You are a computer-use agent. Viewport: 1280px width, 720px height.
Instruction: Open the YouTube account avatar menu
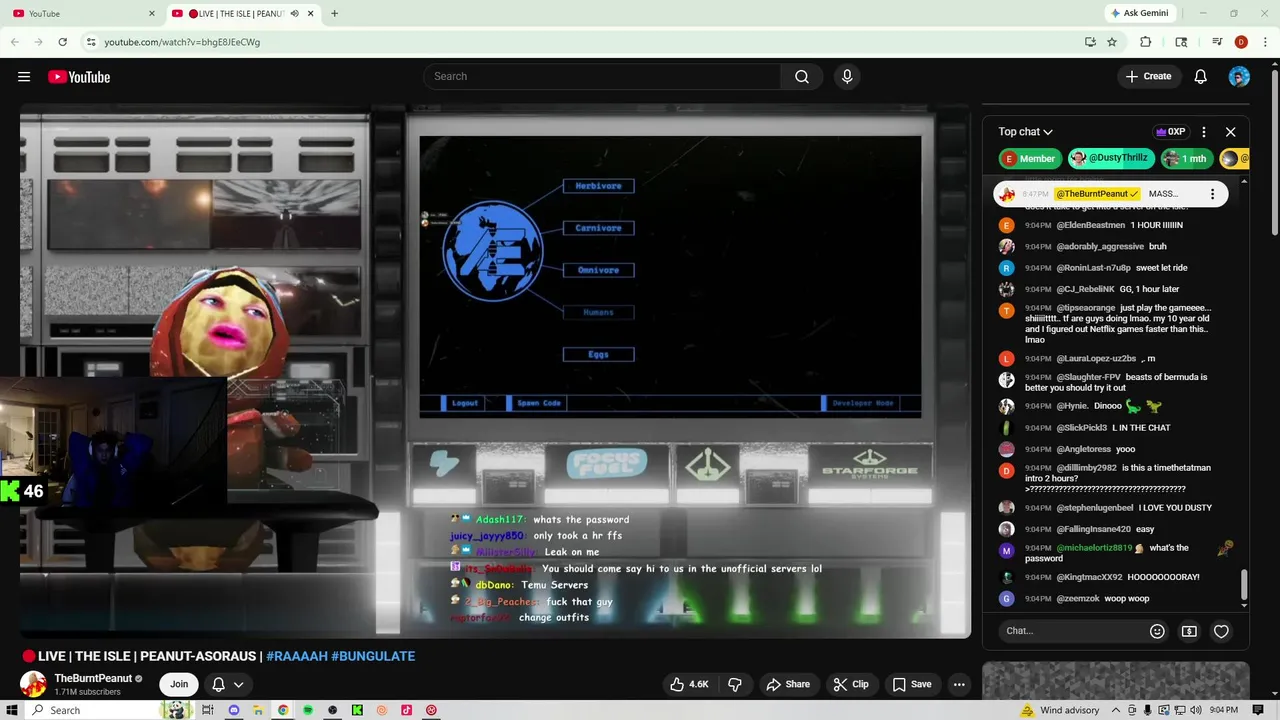[x=1239, y=77]
